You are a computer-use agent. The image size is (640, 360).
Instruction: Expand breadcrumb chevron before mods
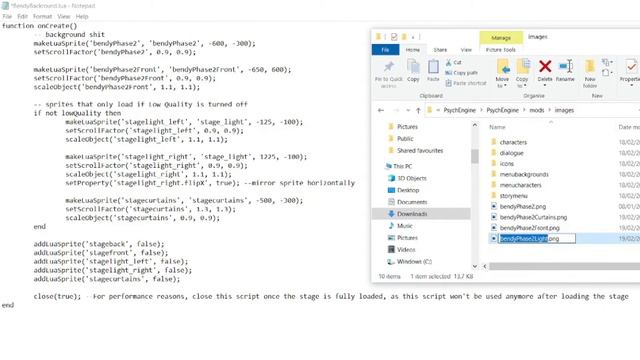tap(524, 110)
